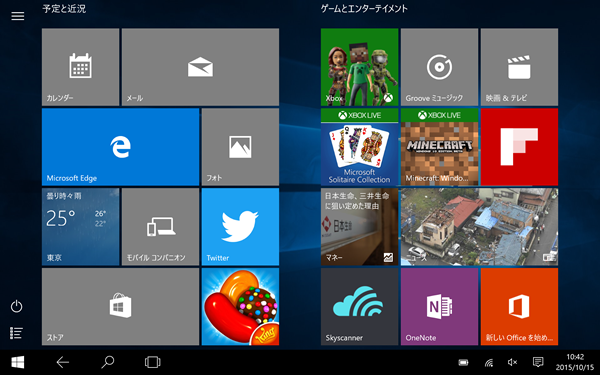Click the 10:42 clock and date

[575, 362]
